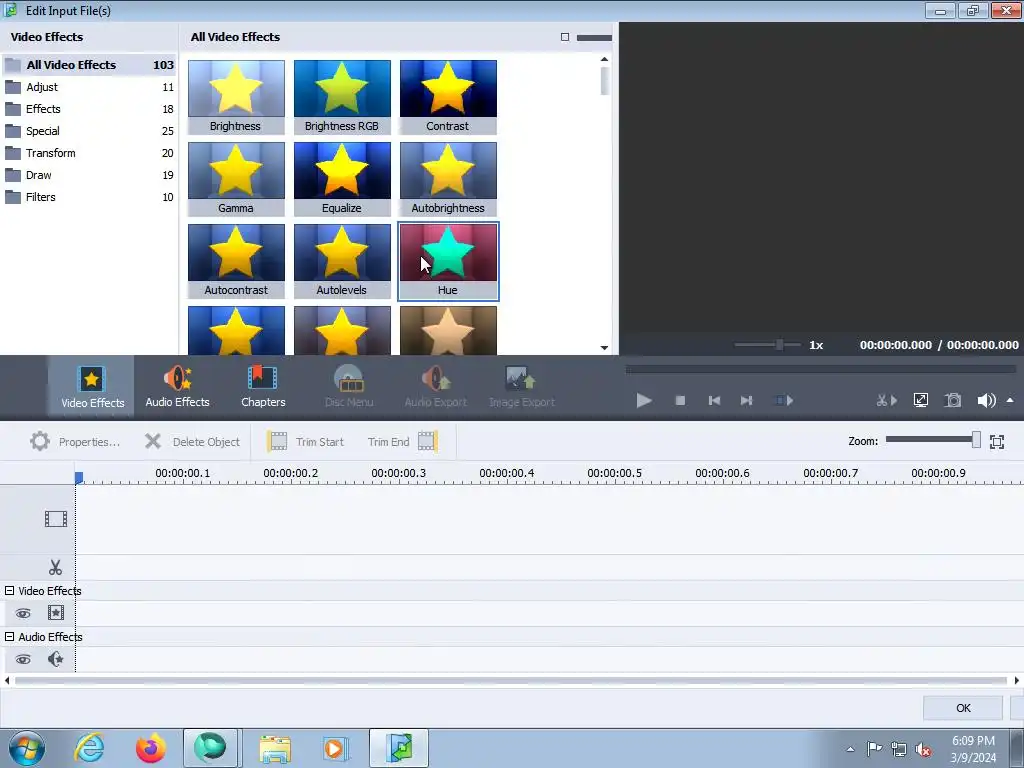
Task: Pick the Autolevels effect
Action: point(342,261)
